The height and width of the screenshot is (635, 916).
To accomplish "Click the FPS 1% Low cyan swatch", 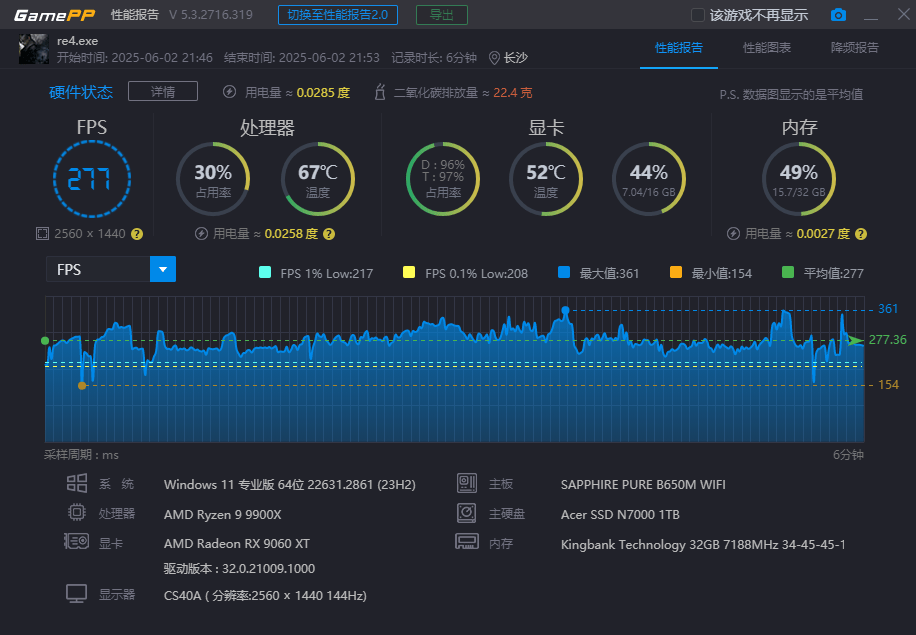I will [x=265, y=272].
